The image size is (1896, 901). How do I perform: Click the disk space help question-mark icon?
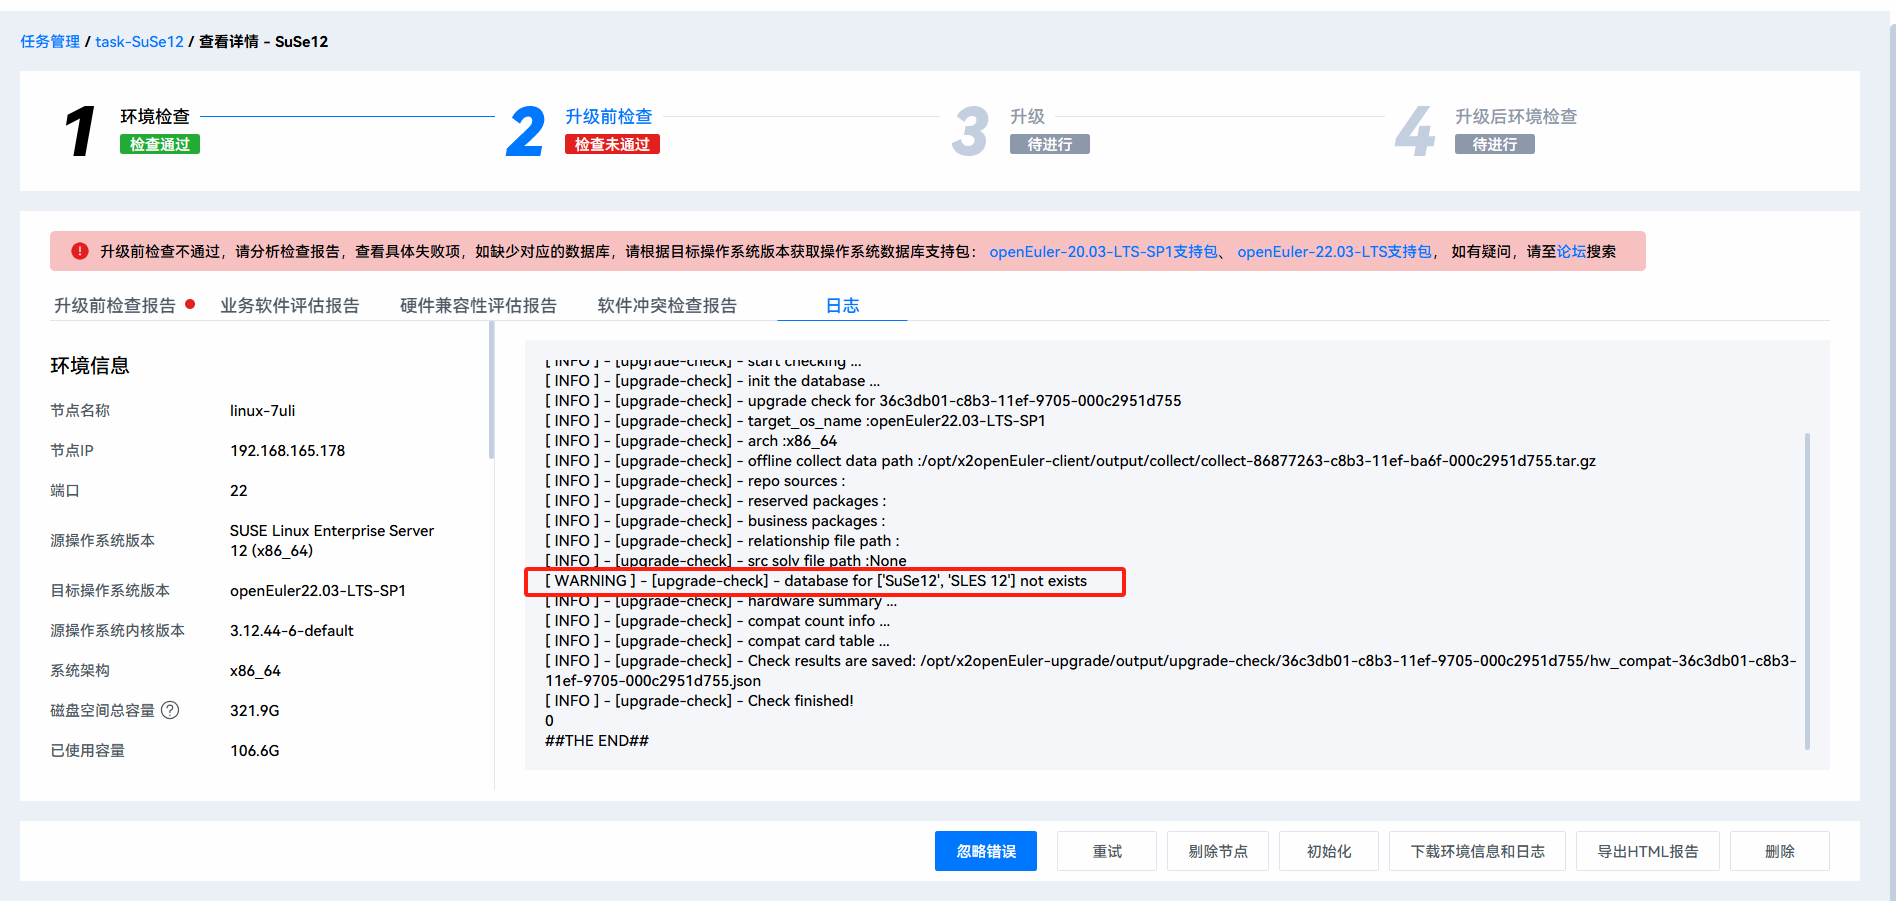tap(170, 710)
